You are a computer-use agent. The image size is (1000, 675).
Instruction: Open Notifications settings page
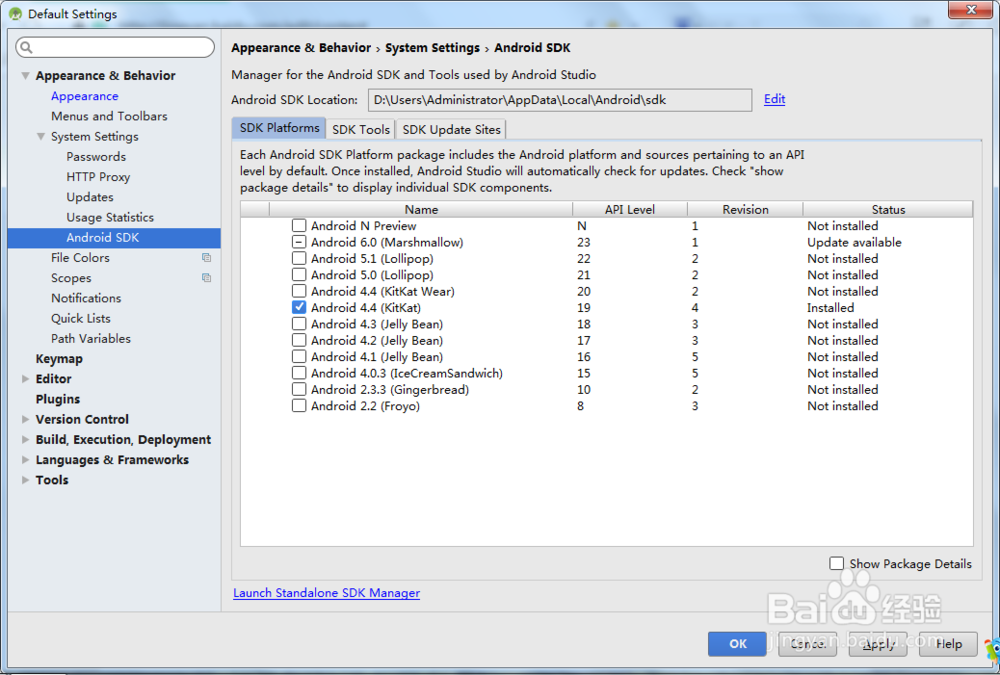[x=86, y=298]
